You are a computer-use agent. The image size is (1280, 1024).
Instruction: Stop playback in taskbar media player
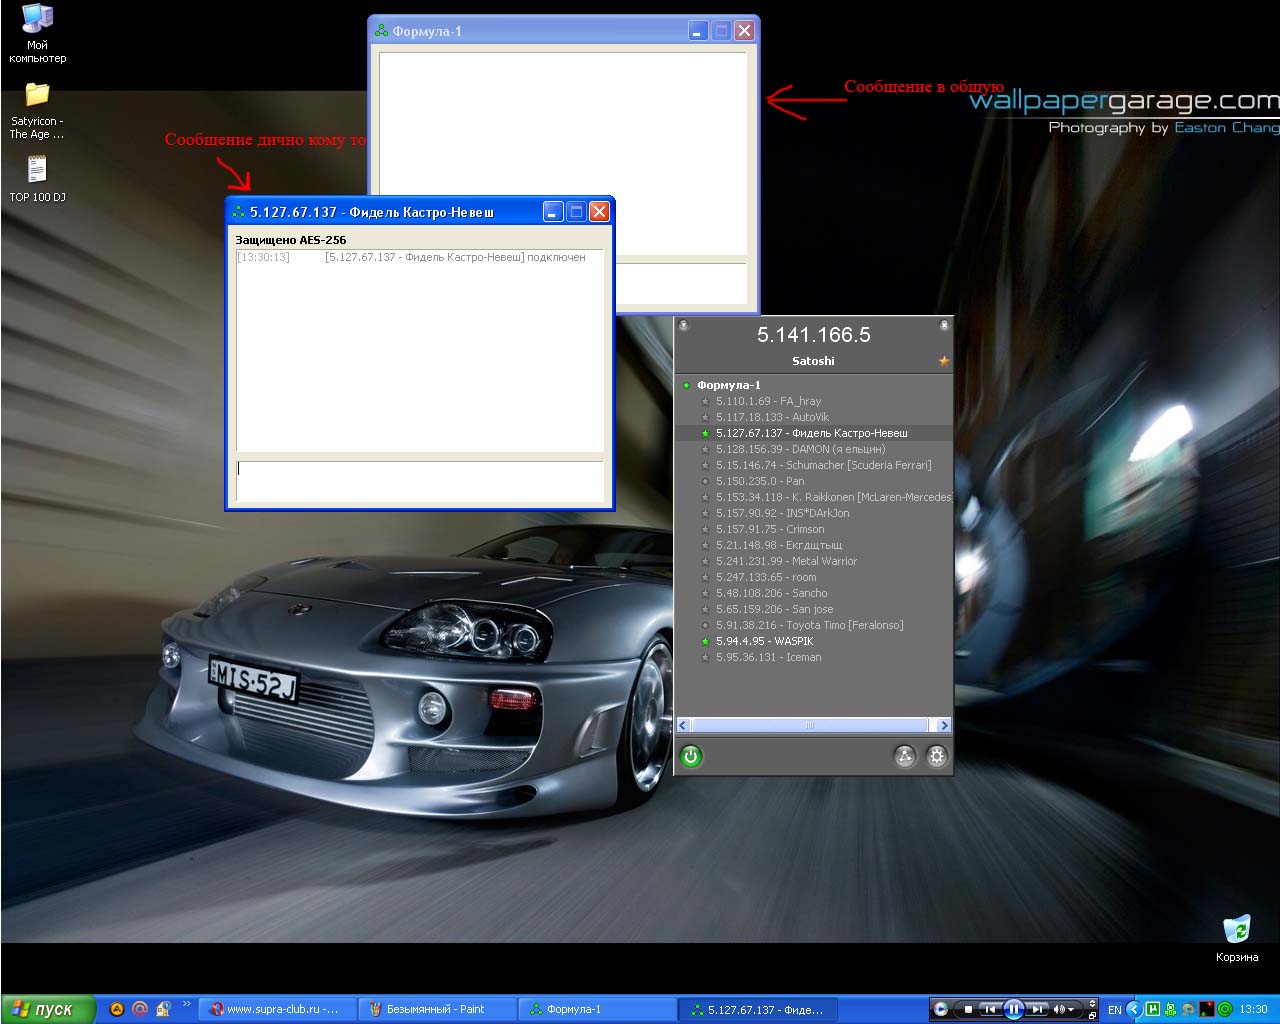pos(968,1009)
